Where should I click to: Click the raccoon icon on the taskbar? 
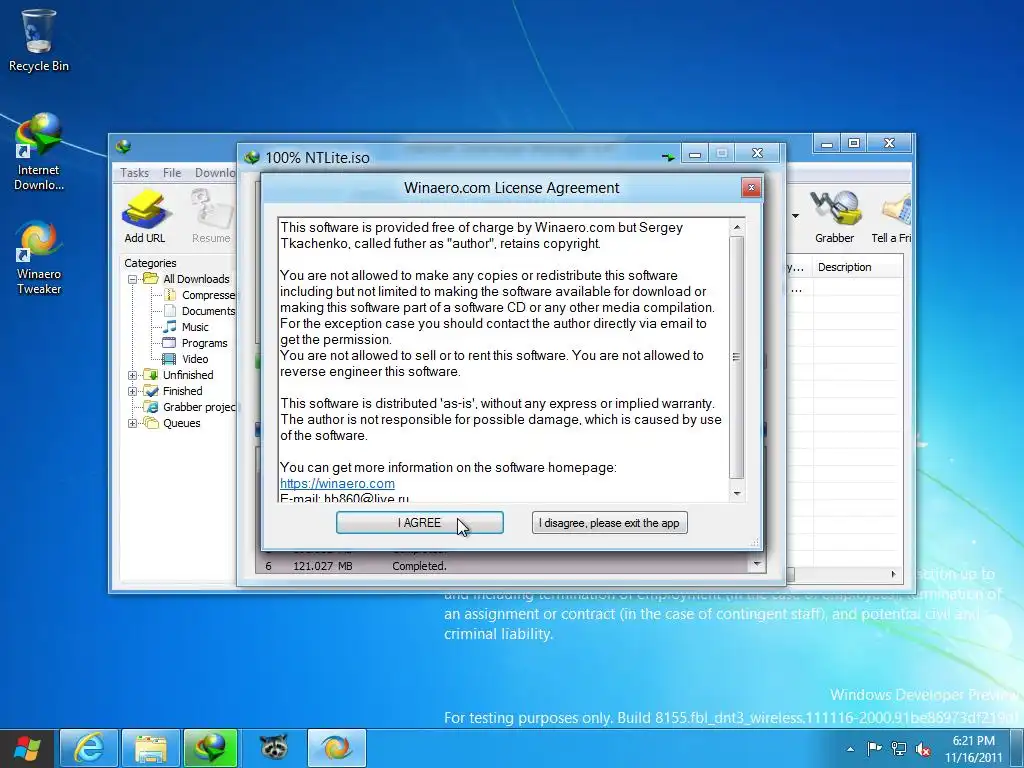point(273,748)
